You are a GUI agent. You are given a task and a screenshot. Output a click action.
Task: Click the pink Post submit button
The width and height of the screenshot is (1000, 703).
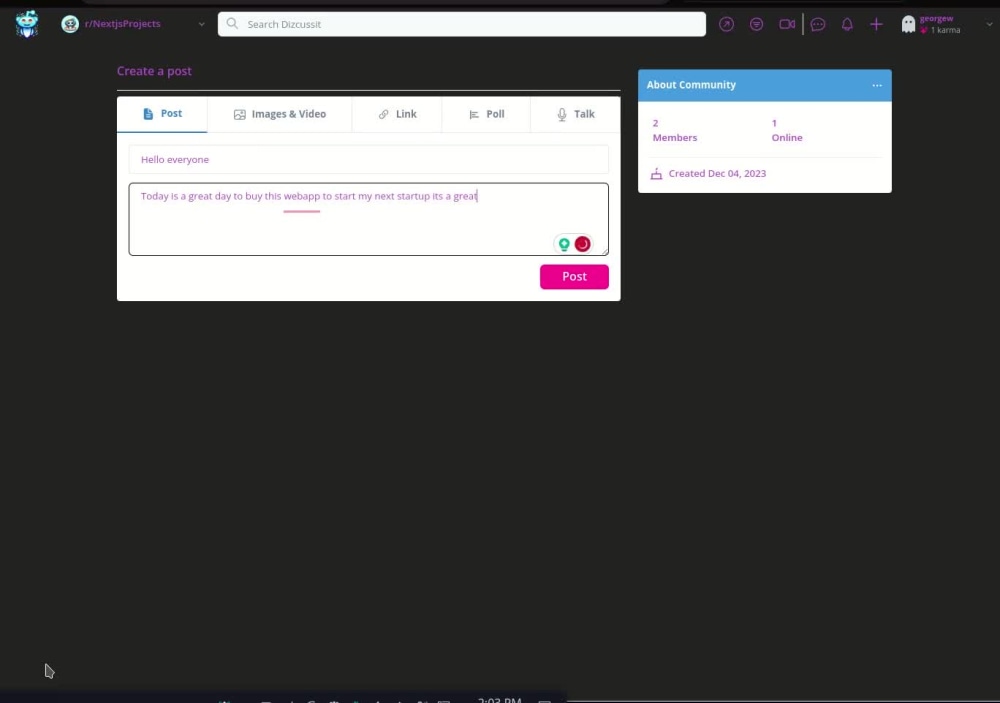point(574,276)
